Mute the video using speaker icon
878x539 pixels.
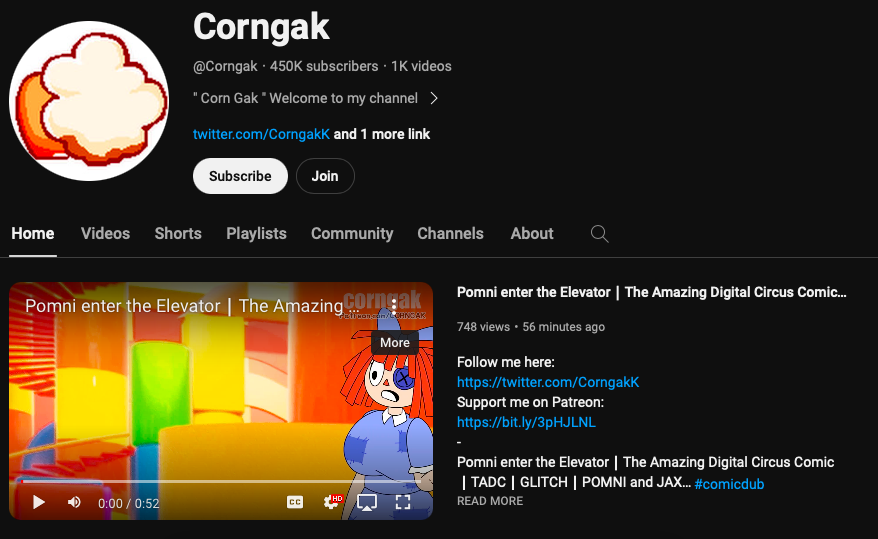pos(74,502)
